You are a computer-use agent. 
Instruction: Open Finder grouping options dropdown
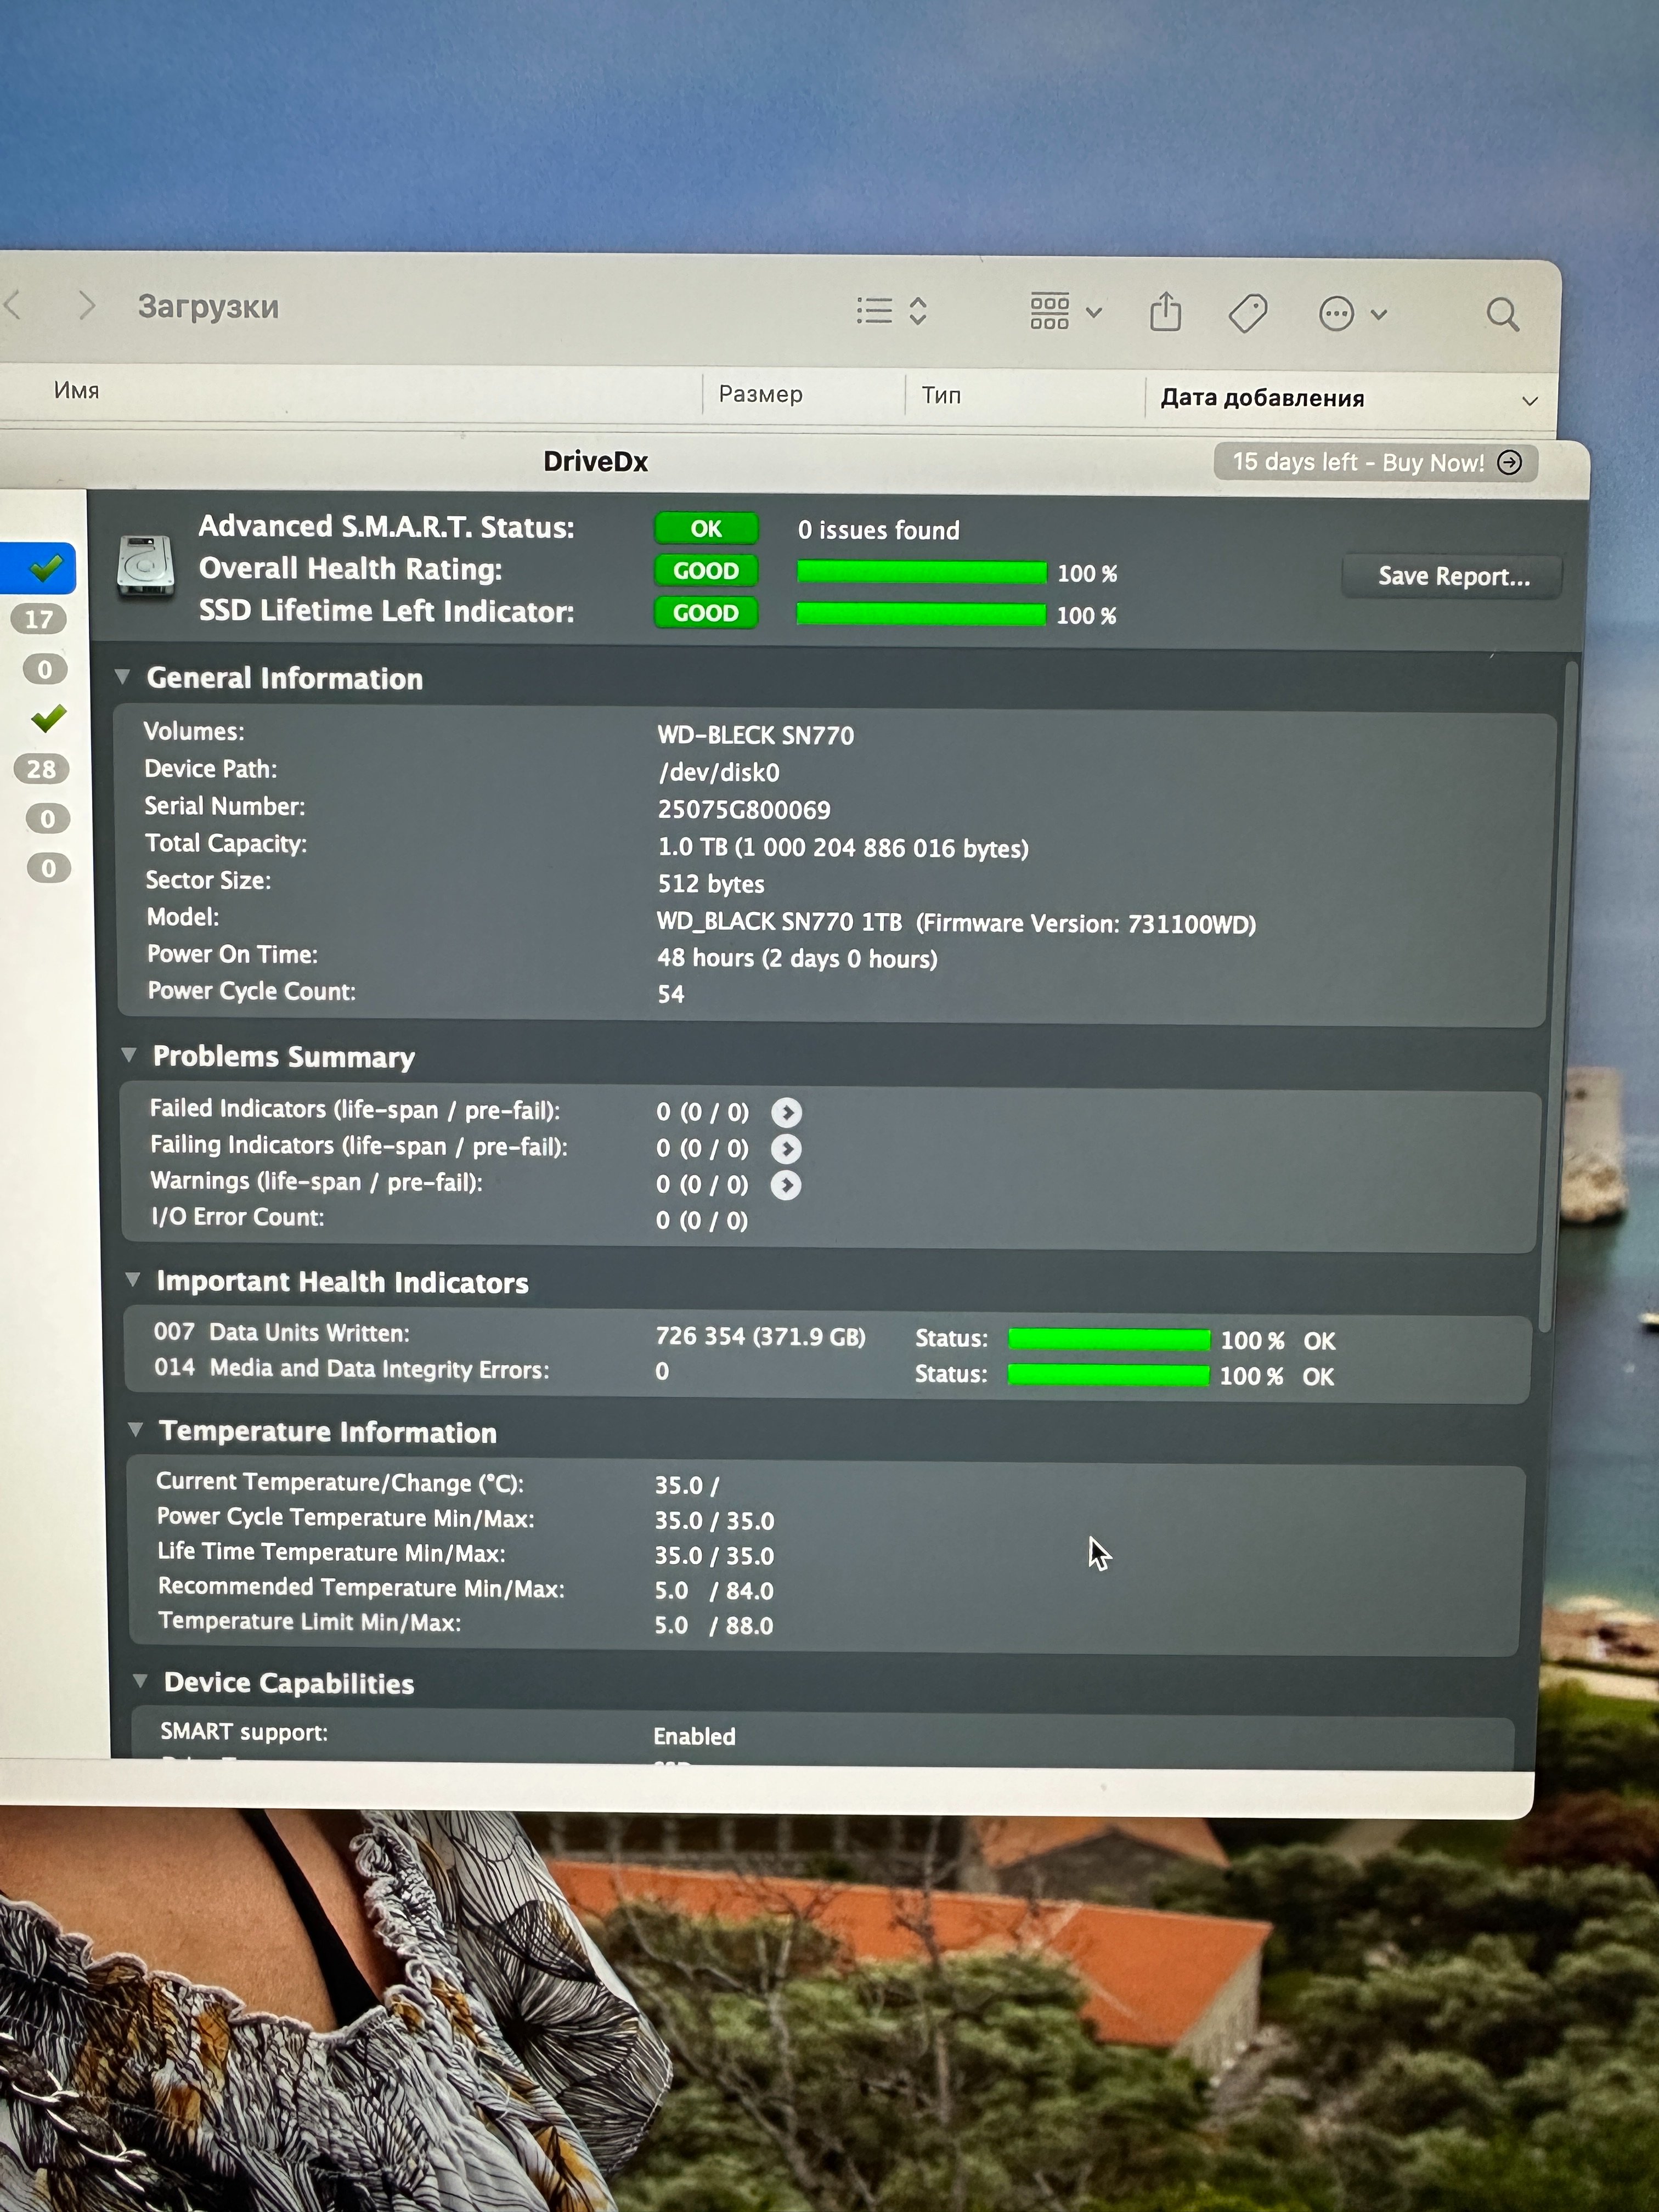click(1065, 312)
